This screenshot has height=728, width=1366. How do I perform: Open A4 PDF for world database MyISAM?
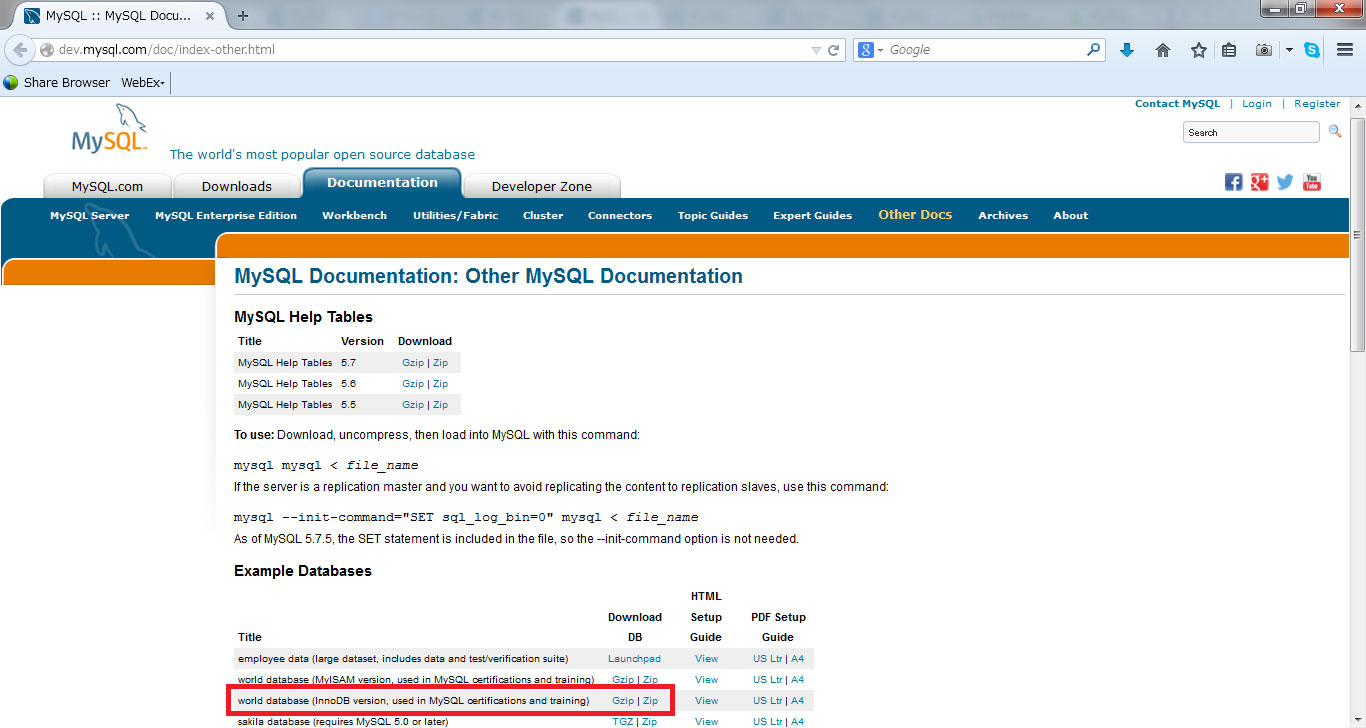pos(797,680)
